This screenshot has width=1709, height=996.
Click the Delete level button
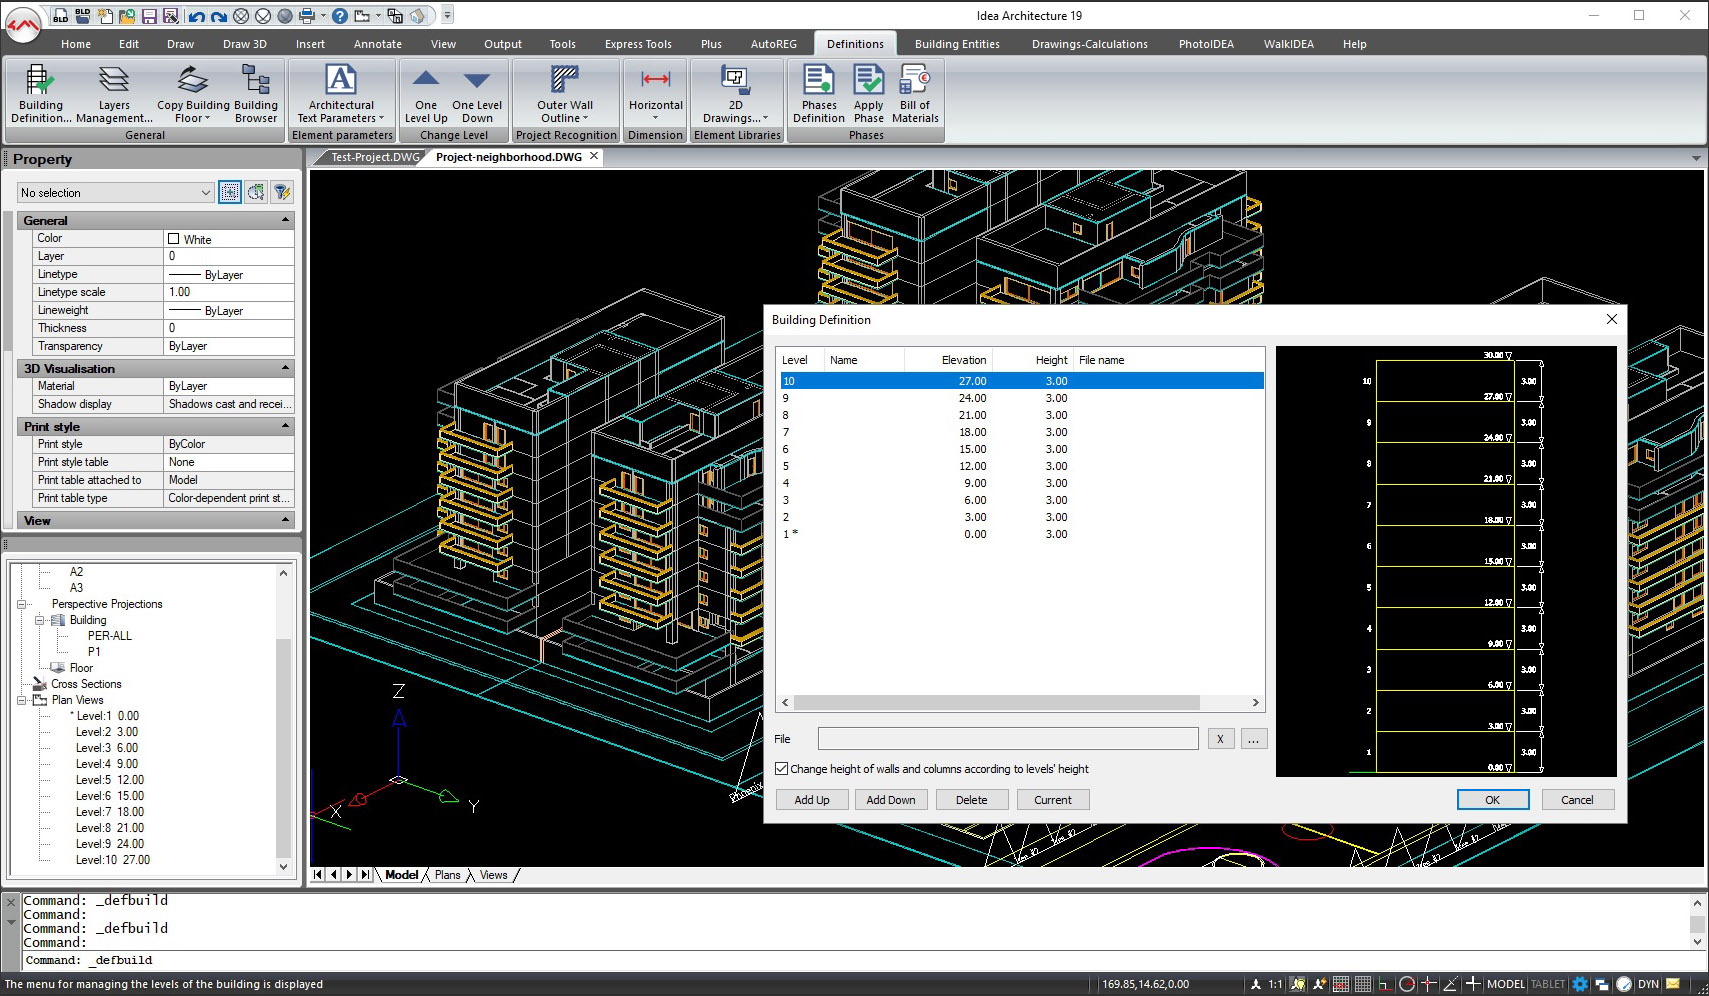(971, 800)
